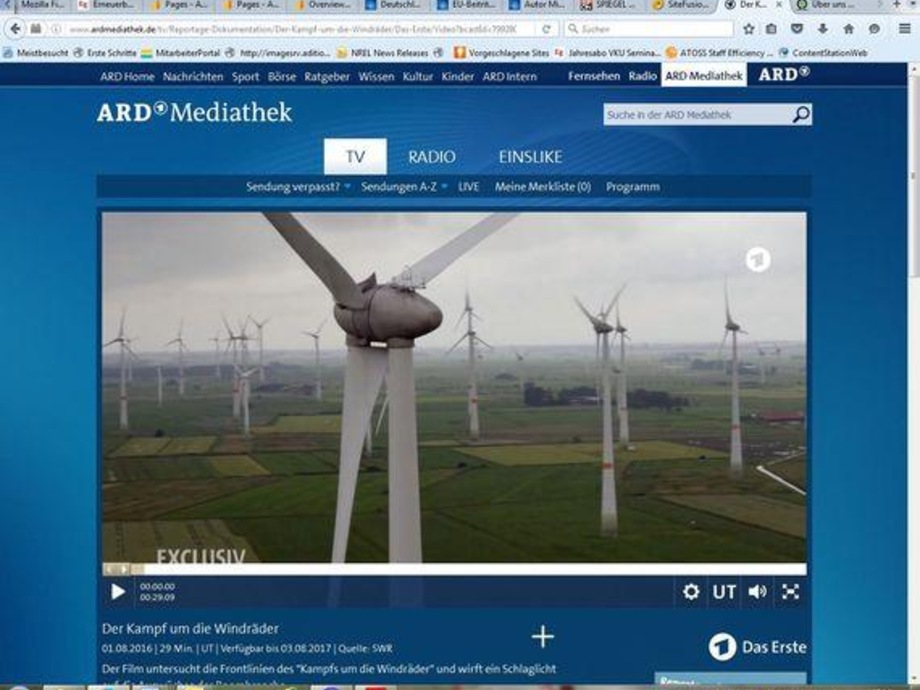Image resolution: width=920 pixels, height=690 pixels.
Task: Toggle UT subtitles in the player
Action: 724,592
